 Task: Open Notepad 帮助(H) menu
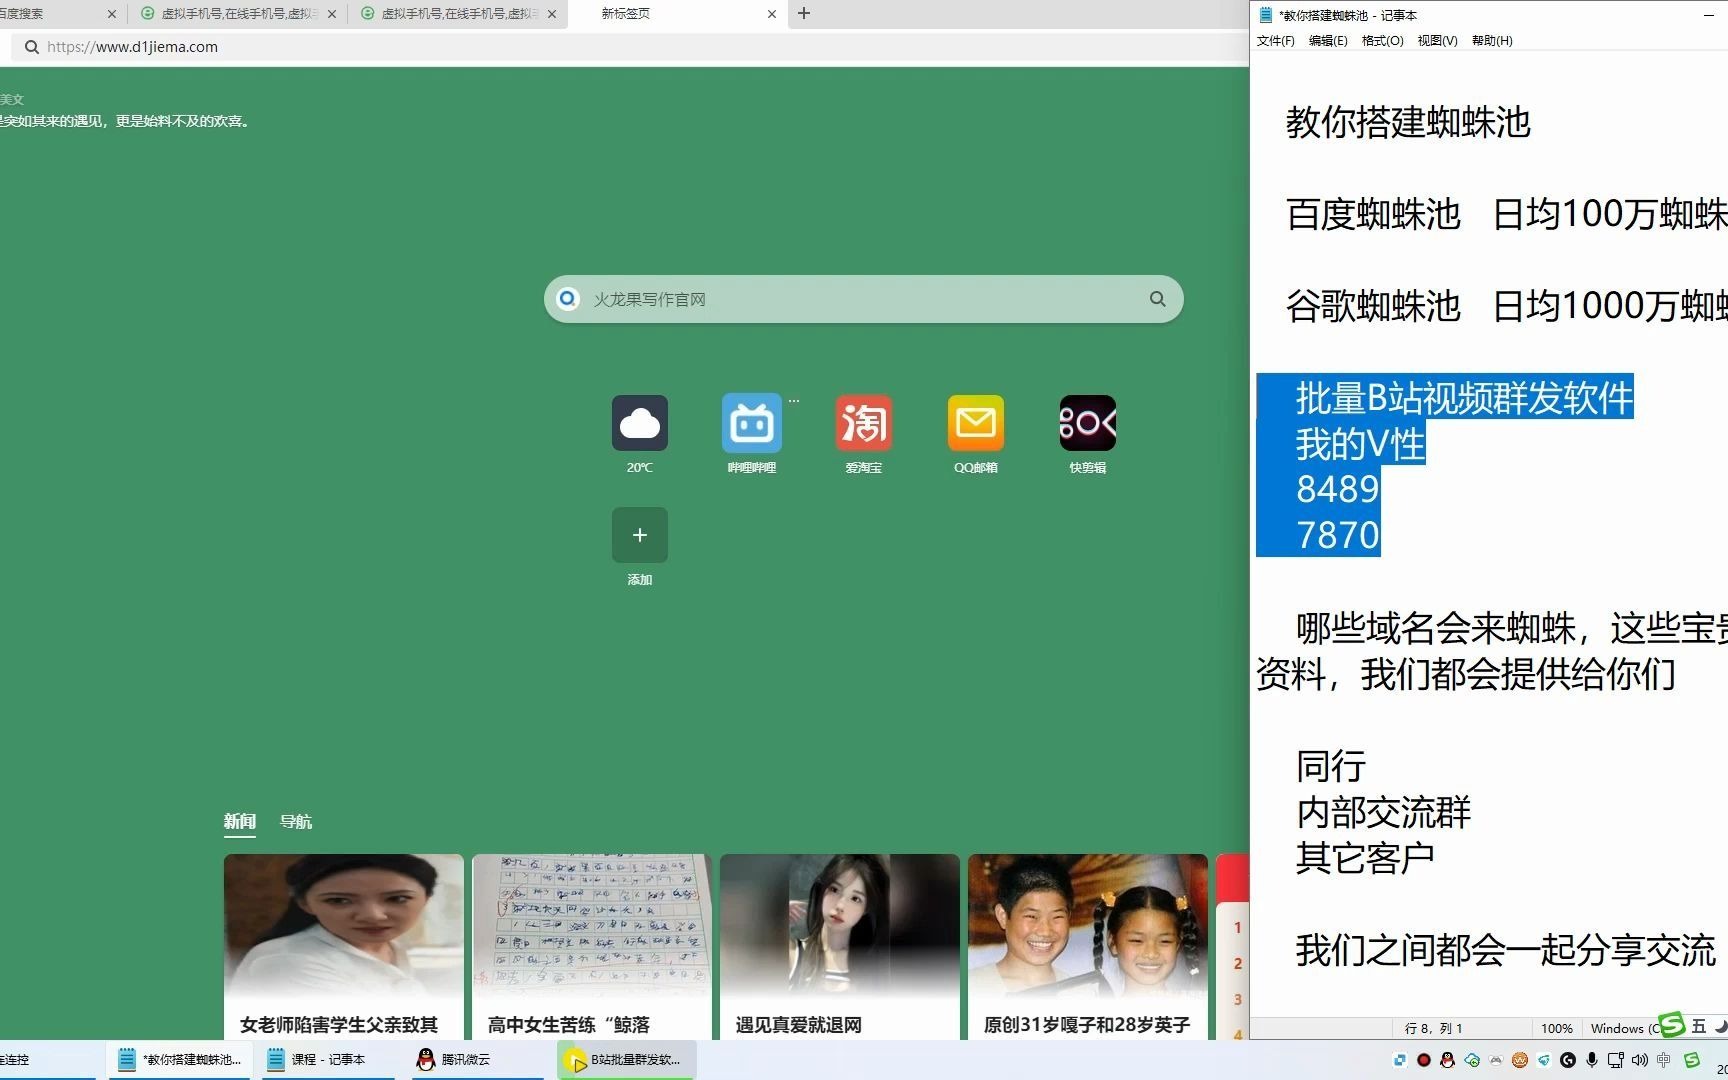[1492, 41]
